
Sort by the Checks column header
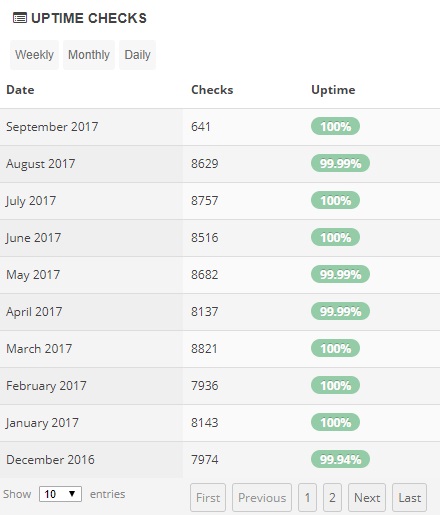[x=212, y=90]
